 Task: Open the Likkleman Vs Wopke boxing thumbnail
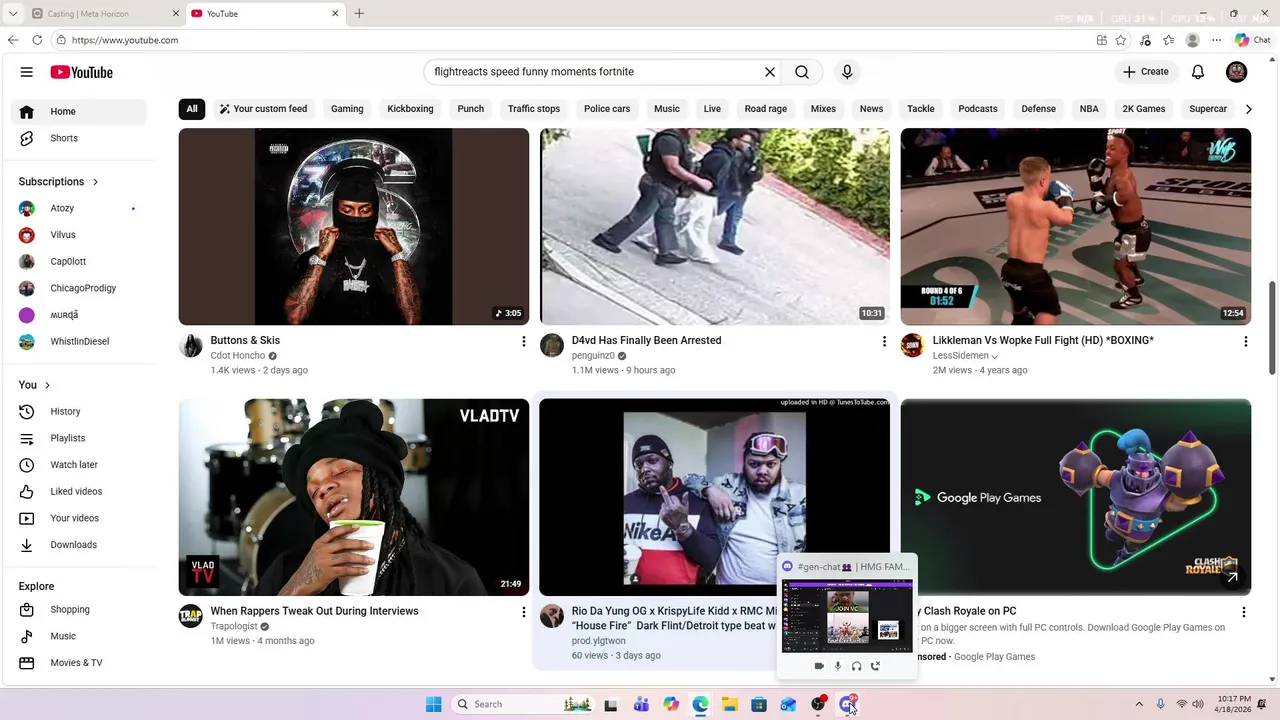pyautogui.click(x=1075, y=226)
